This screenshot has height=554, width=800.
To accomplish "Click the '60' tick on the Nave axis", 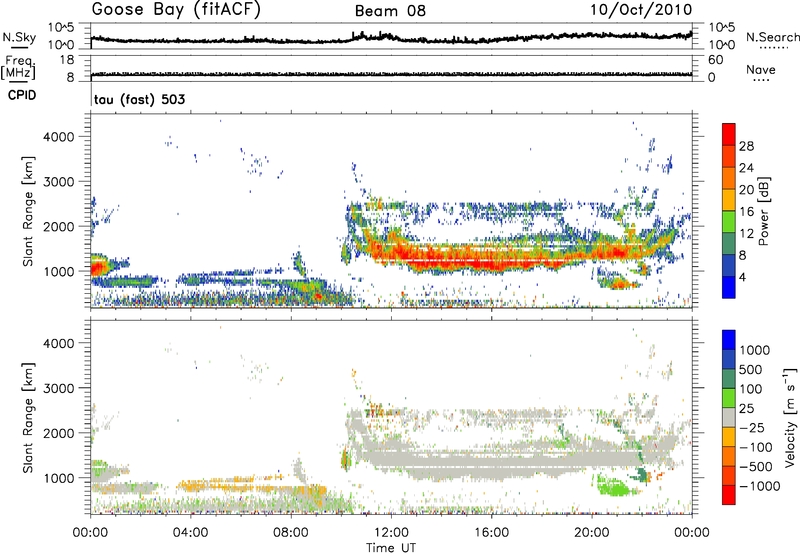I will 715,60.
